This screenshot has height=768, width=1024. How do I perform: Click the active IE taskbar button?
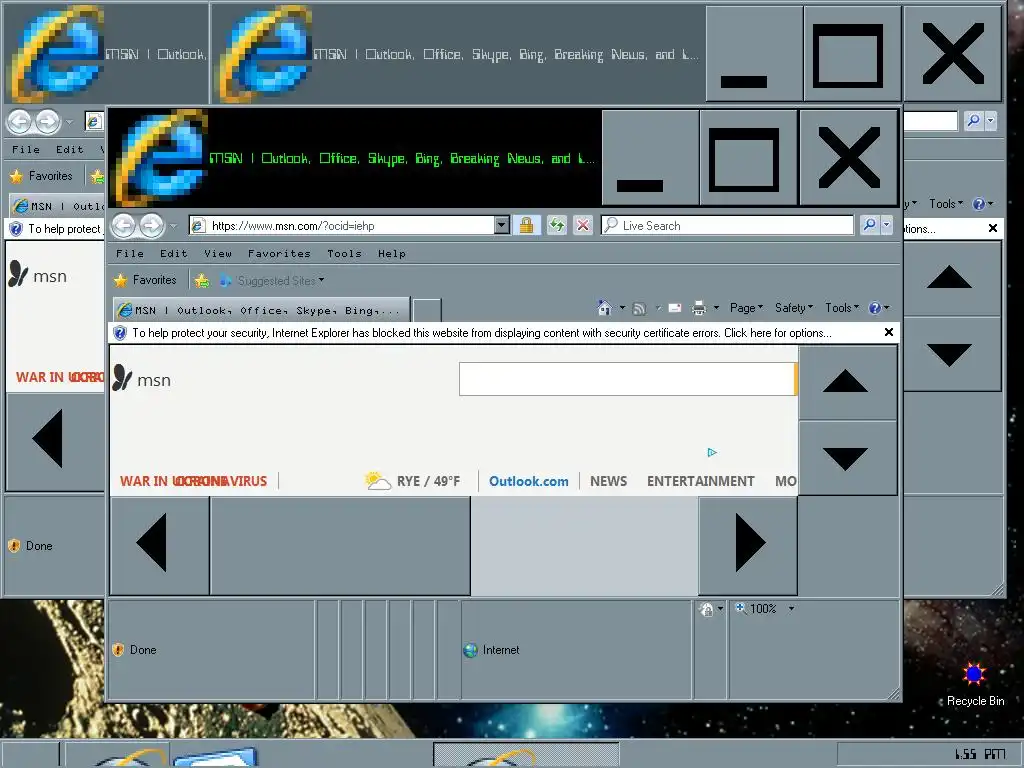[x=526, y=755]
